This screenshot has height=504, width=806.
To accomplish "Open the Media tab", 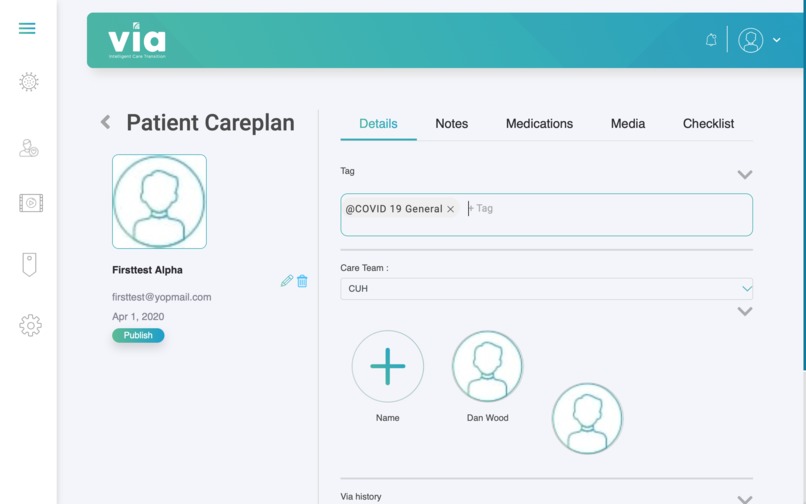I will (628, 124).
